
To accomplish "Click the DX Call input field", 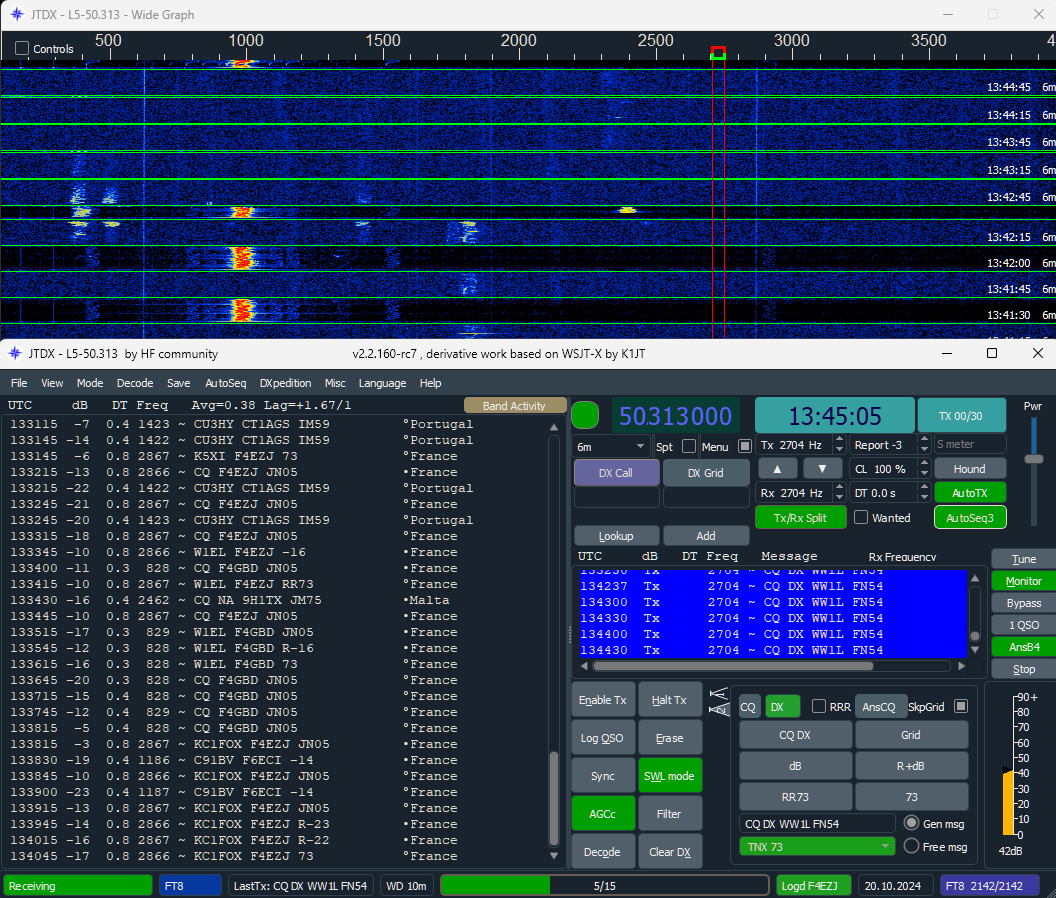I will [x=616, y=496].
